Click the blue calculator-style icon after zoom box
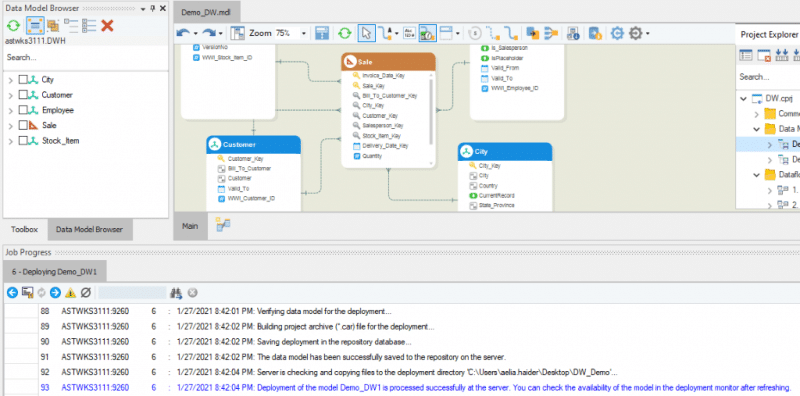The image size is (800, 396). point(321,33)
